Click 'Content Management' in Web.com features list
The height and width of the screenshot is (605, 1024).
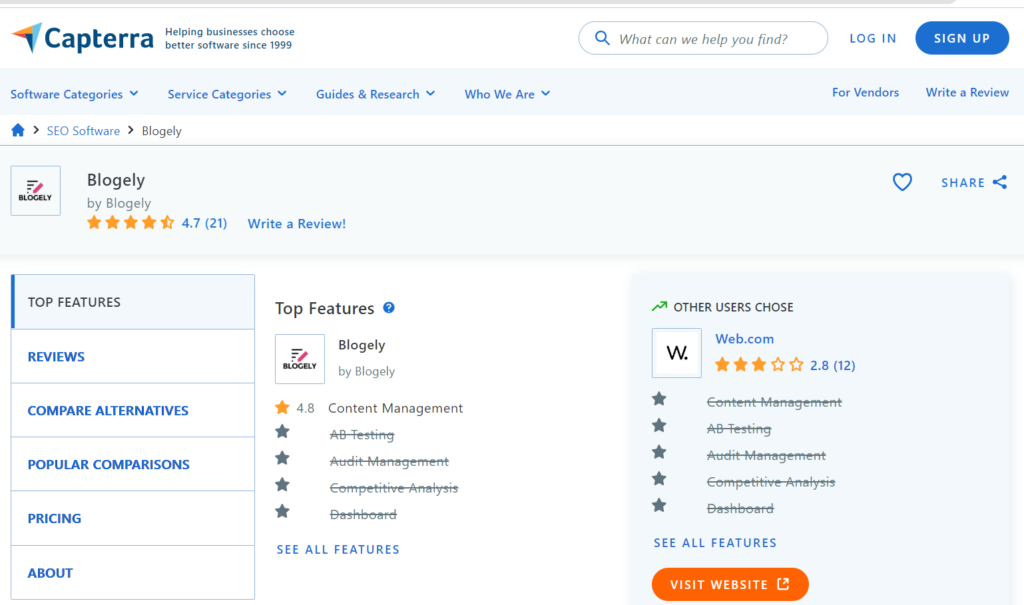(x=774, y=402)
